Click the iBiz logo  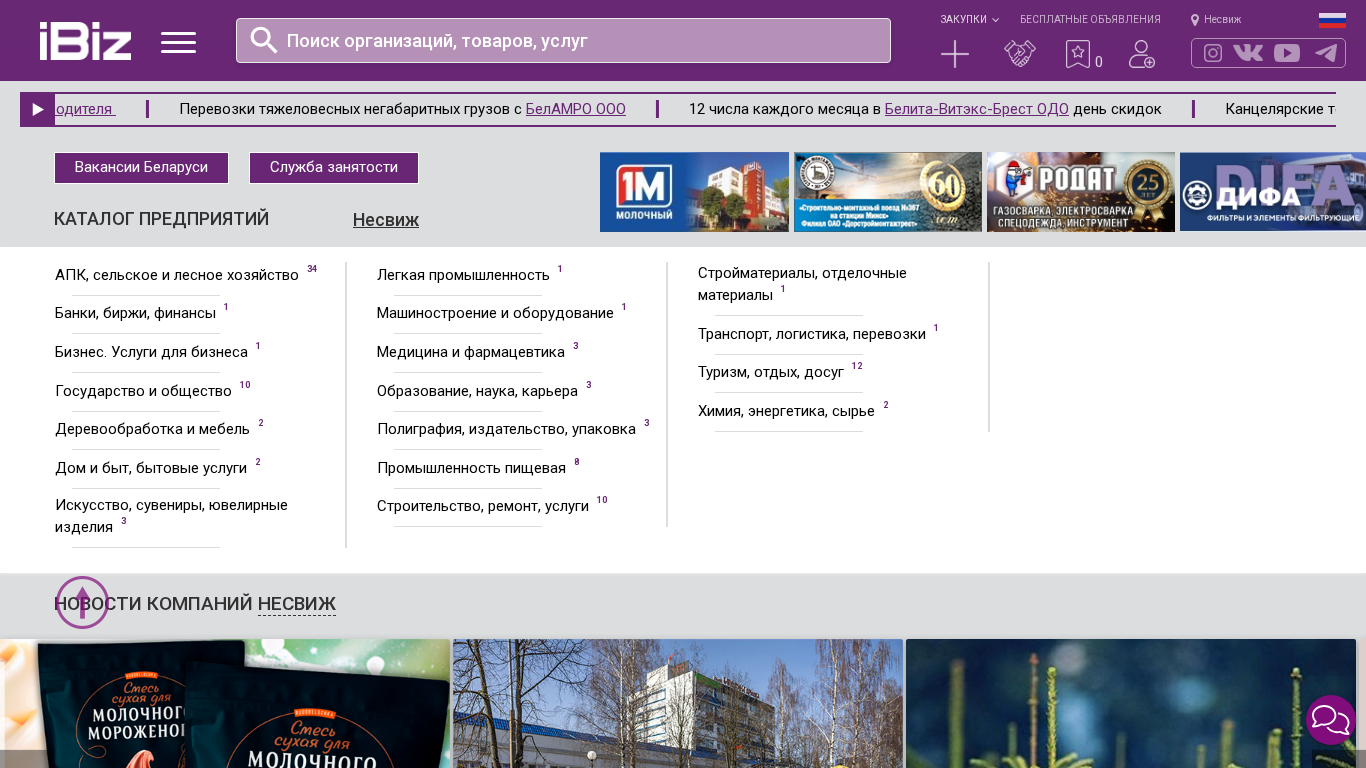coord(85,41)
